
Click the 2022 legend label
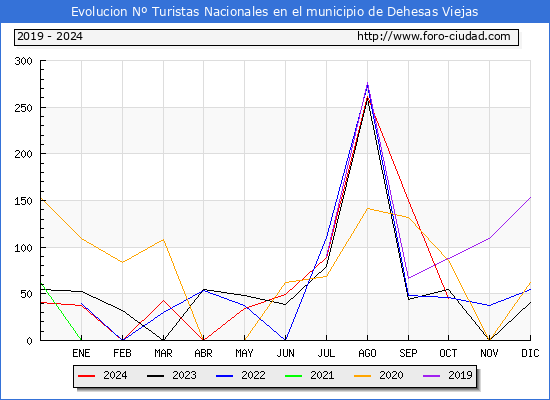coord(253,375)
